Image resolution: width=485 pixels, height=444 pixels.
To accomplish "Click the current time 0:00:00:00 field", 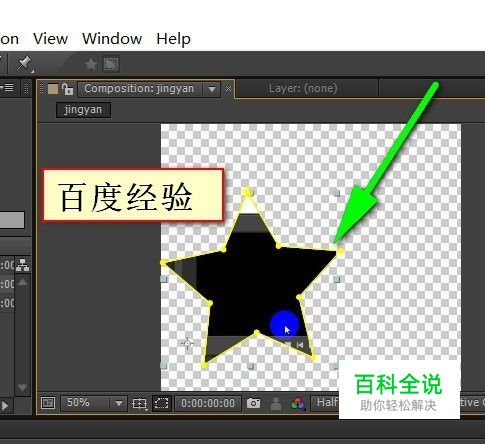I will [208, 403].
